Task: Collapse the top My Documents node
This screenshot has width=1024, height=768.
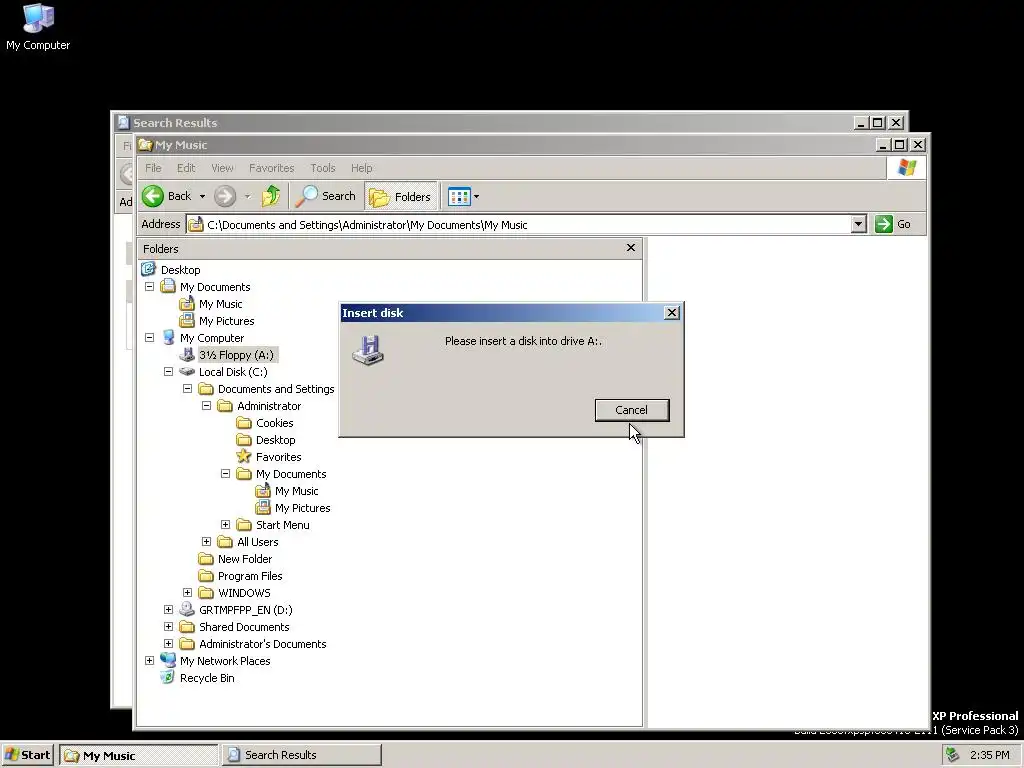Action: click(150, 287)
